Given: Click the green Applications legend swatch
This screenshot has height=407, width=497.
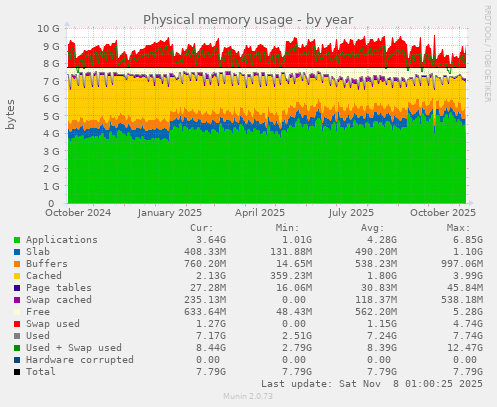Looking at the screenshot, I should pos(17,240).
